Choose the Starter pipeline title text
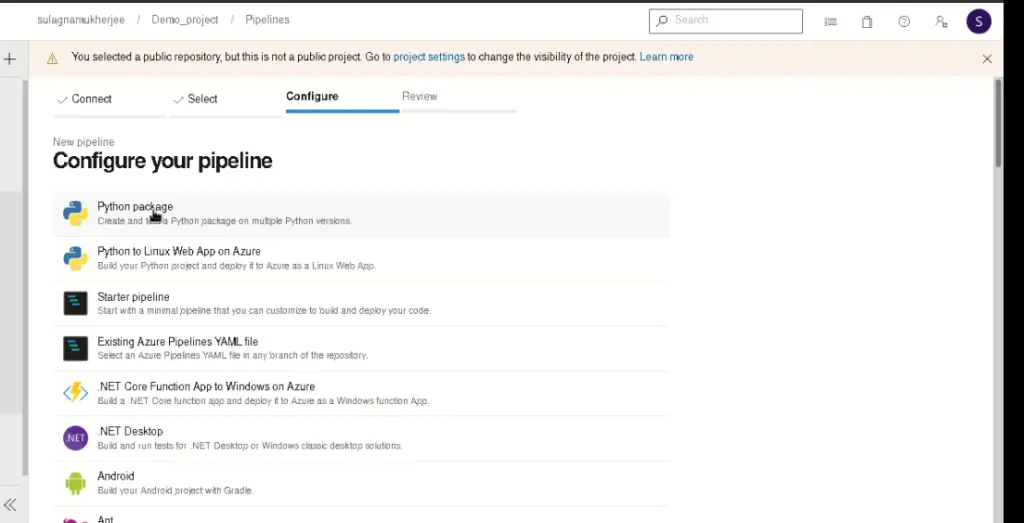The image size is (1024, 523). pos(133,296)
